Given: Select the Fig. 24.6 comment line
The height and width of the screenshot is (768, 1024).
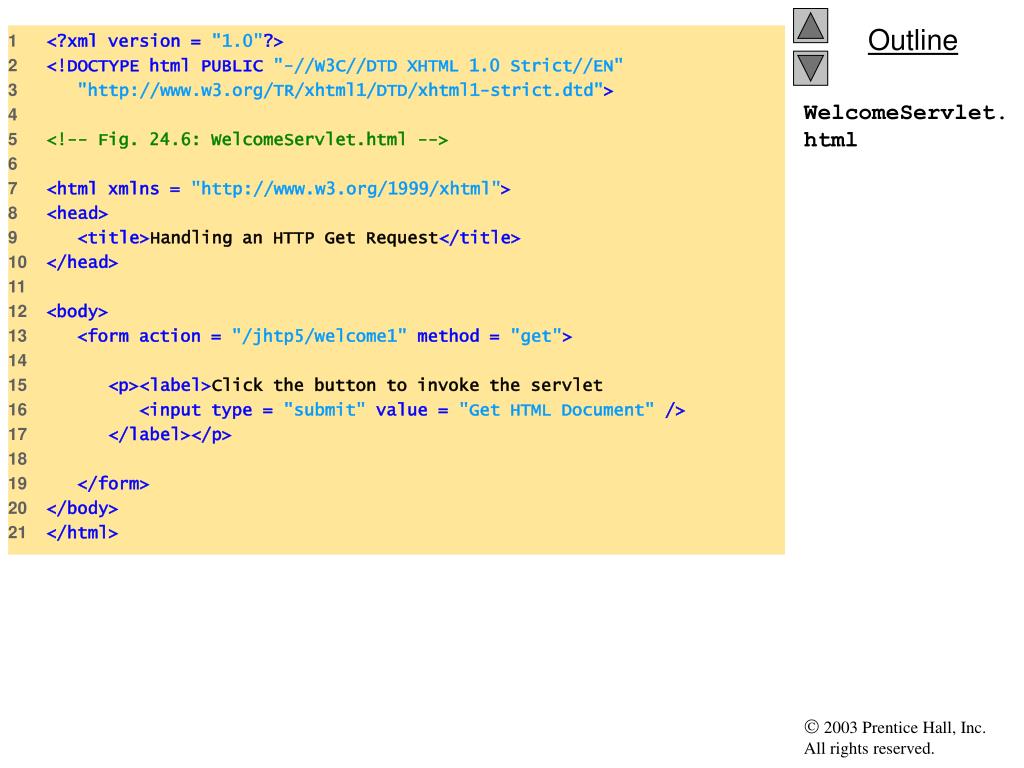Looking at the screenshot, I should pyautogui.click(x=247, y=140).
